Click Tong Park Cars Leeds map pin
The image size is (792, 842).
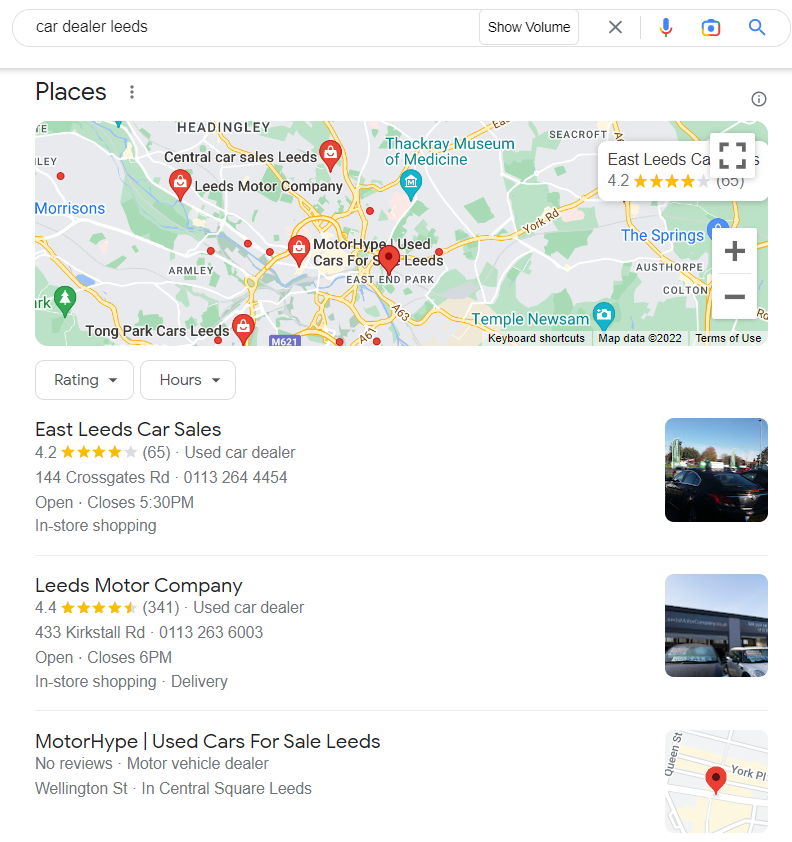[x=243, y=326]
